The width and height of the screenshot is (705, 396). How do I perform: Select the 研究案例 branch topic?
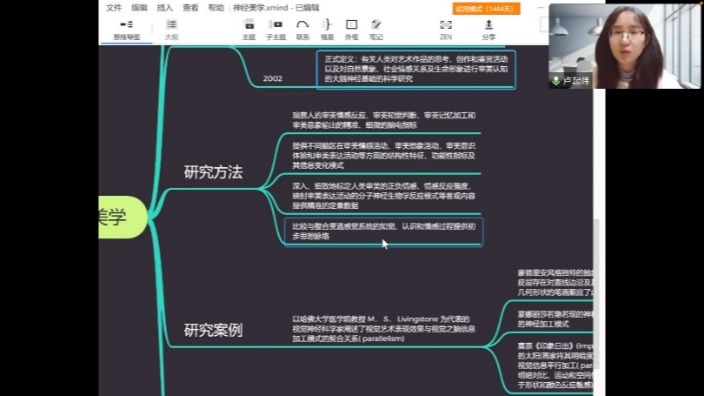(x=213, y=330)
